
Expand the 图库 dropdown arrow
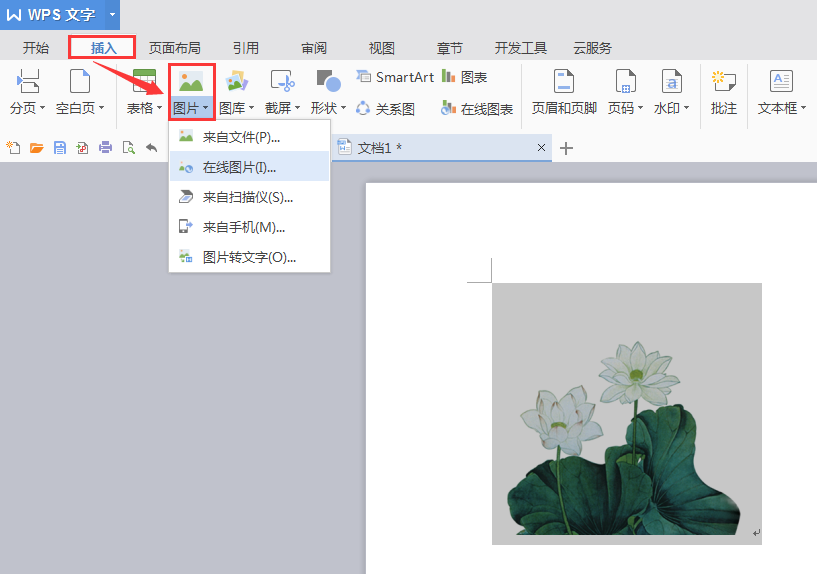(x=251, y=108)
